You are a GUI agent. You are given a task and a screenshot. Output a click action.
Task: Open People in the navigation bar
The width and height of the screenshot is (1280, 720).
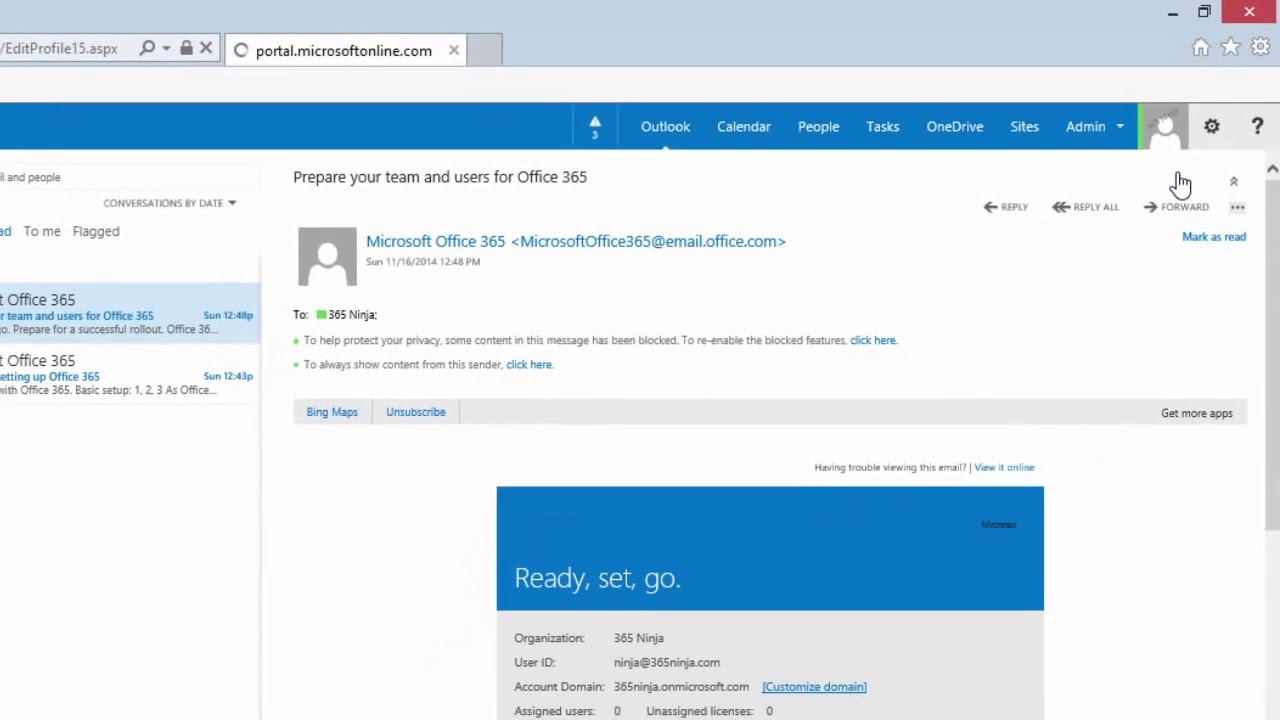point(818,127)
